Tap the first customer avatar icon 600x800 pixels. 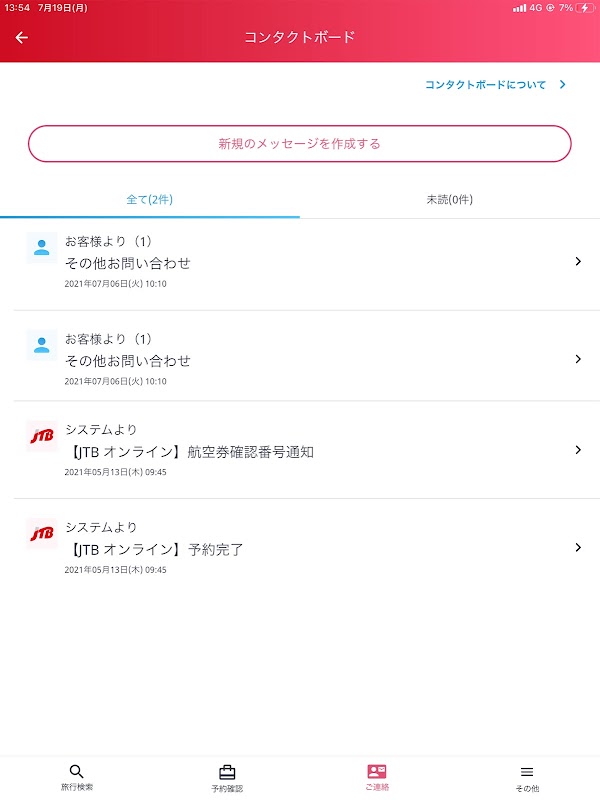pyautogui.click(x=41, y=247)
